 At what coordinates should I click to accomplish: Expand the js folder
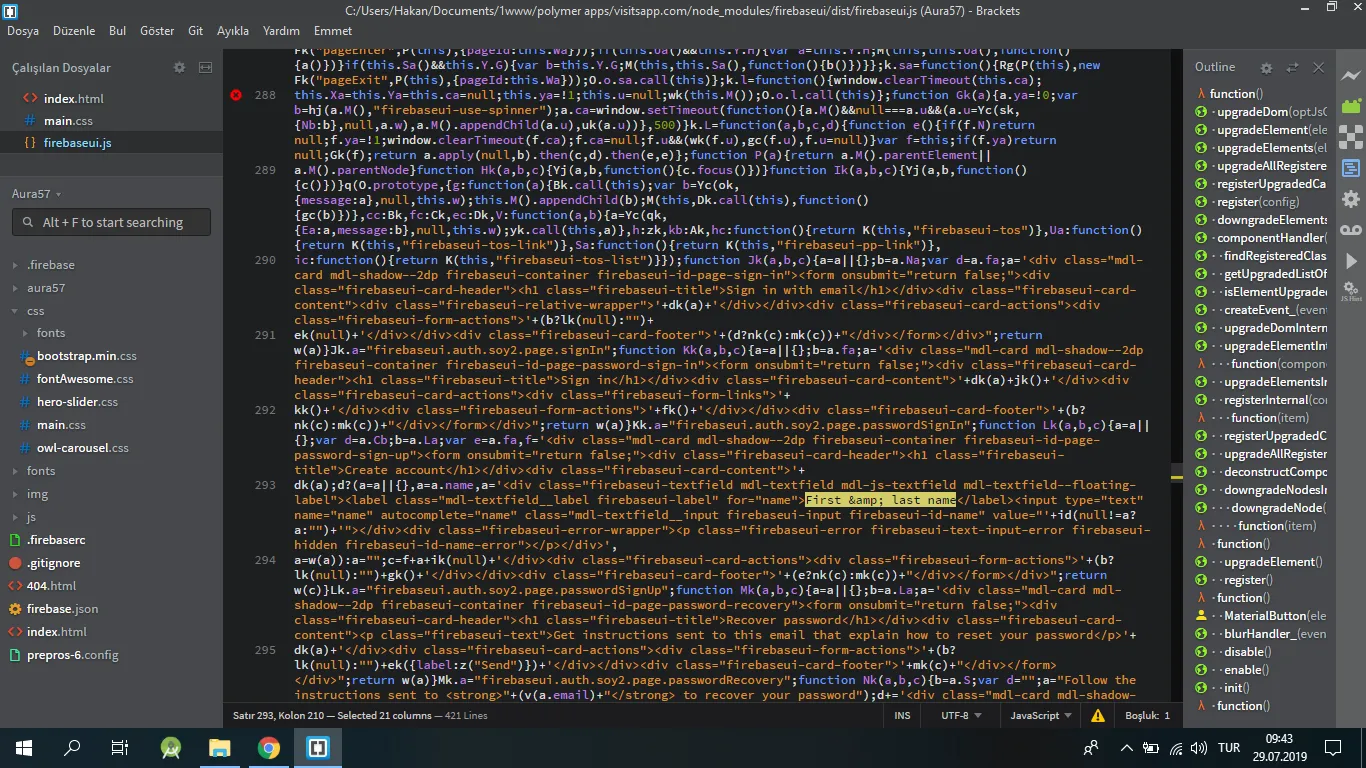pos(31,517)
